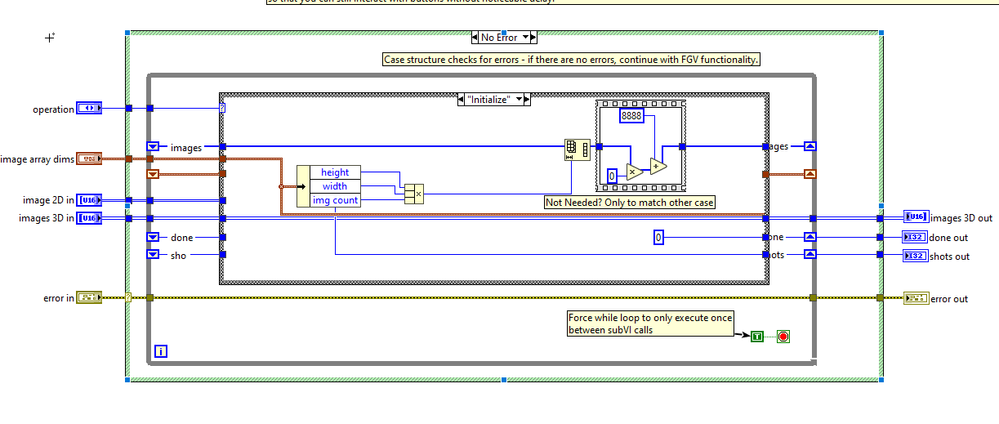Click the array reshape function node
Image resolution: width=999 pixels, height=424 pixels.
pos(577,149)
